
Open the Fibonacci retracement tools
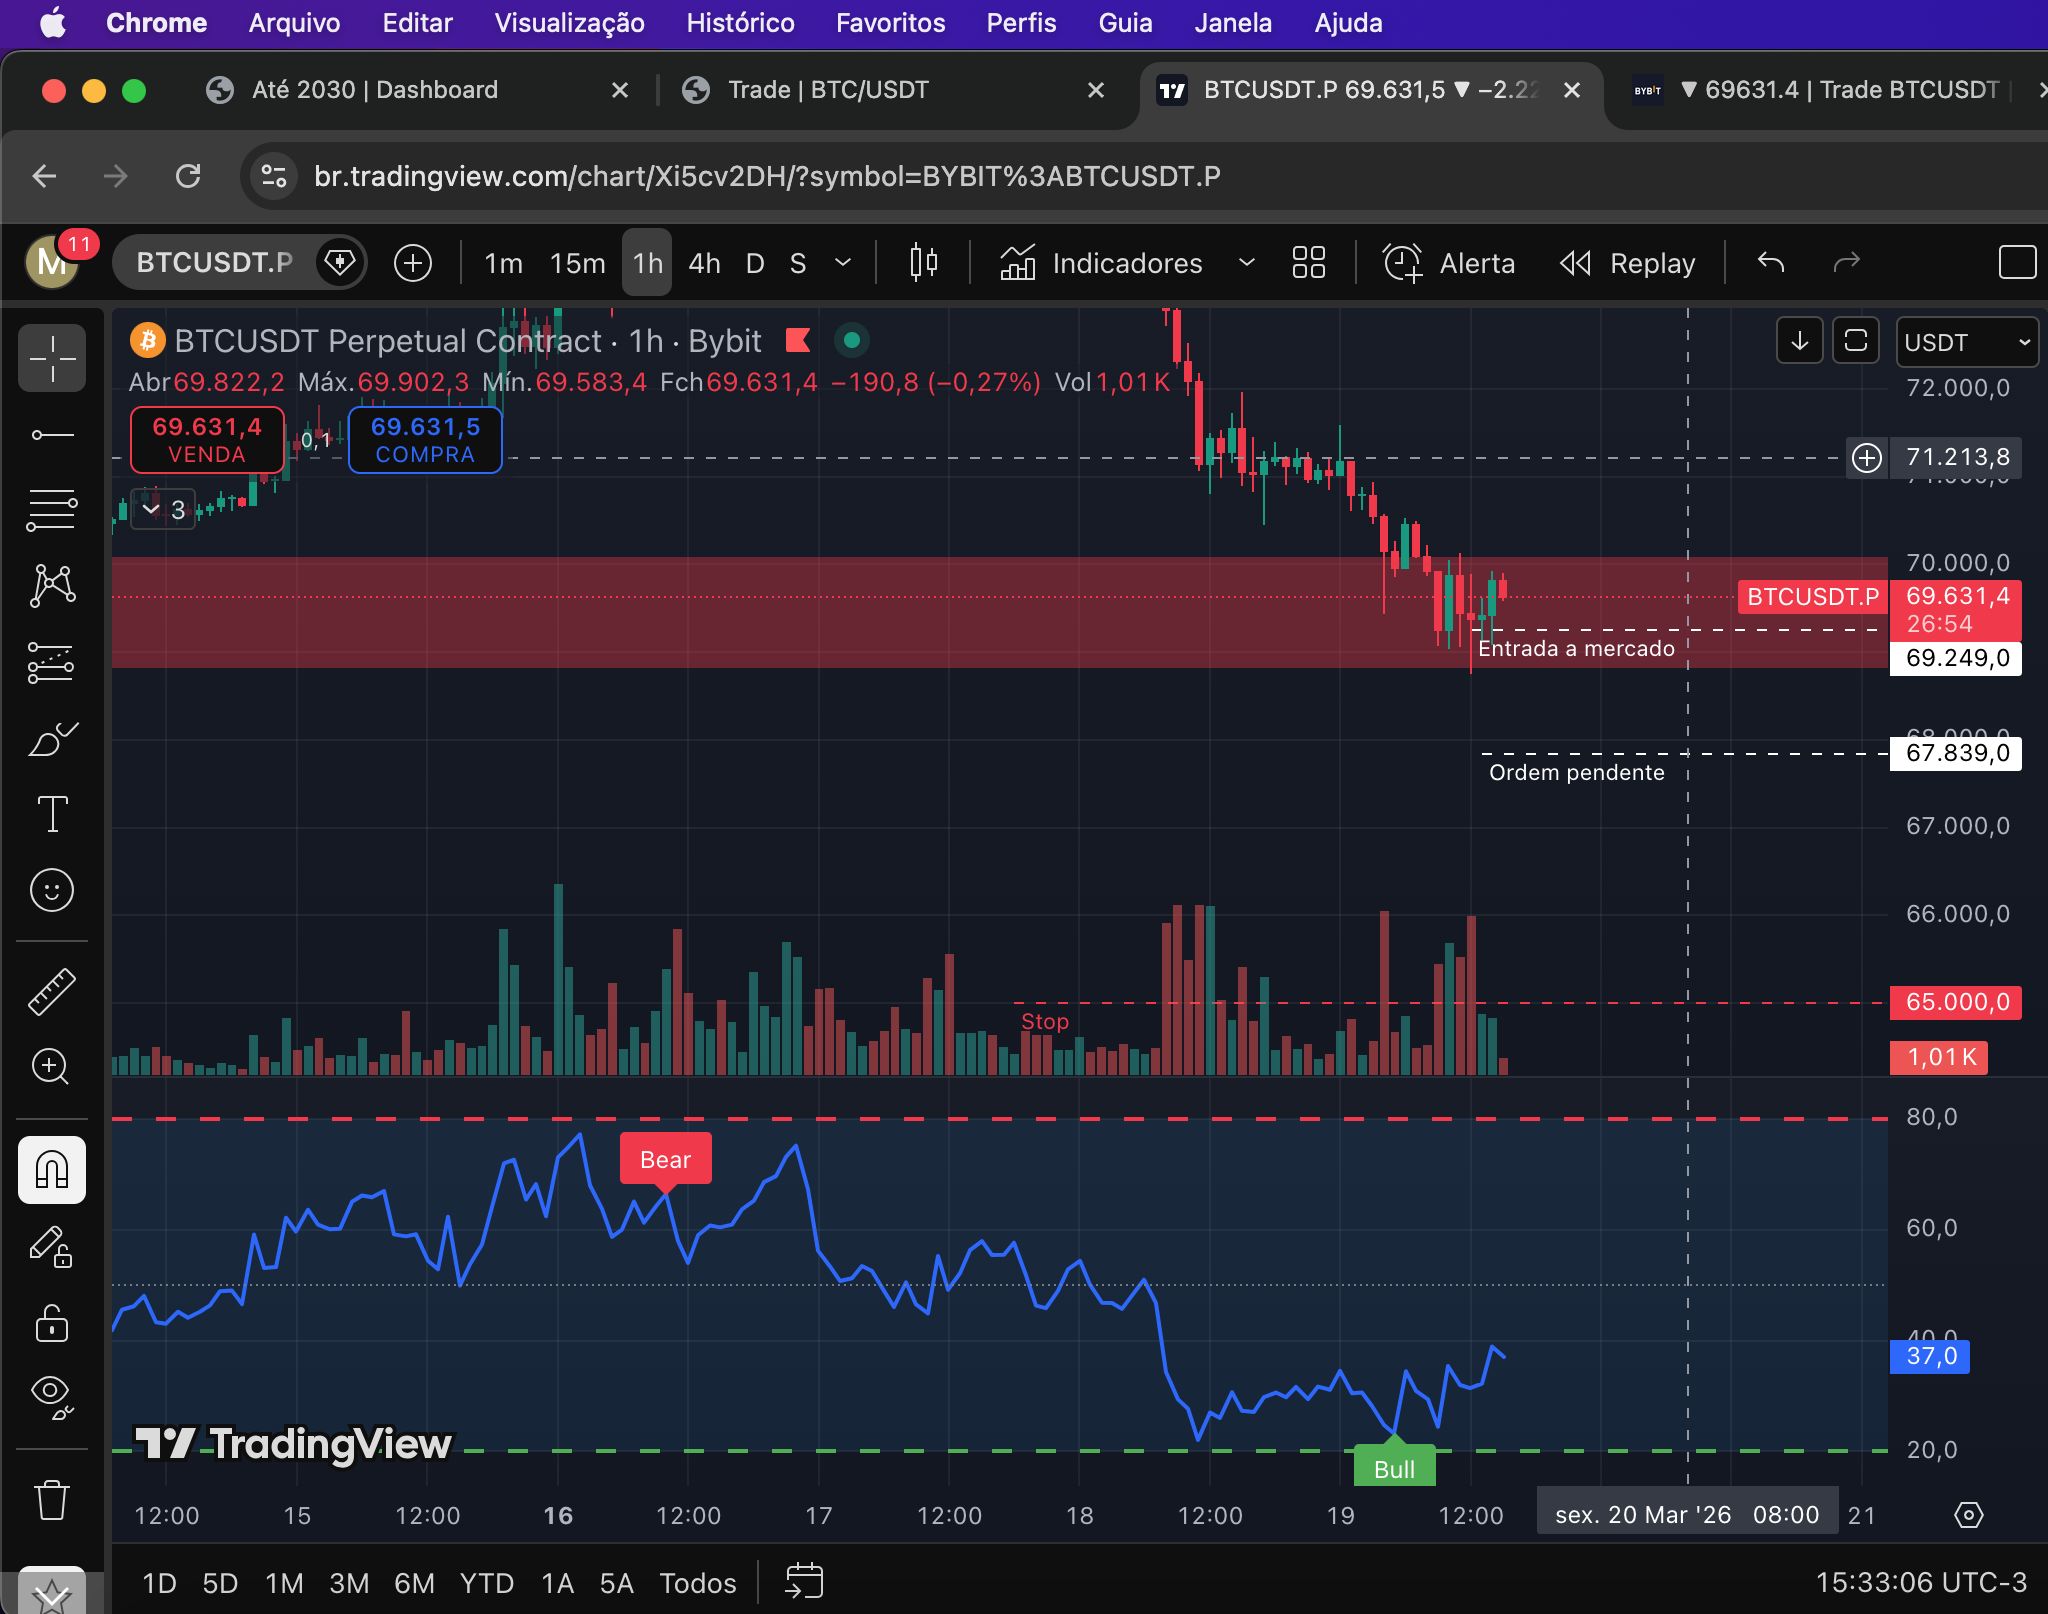(x=52, y=511)
